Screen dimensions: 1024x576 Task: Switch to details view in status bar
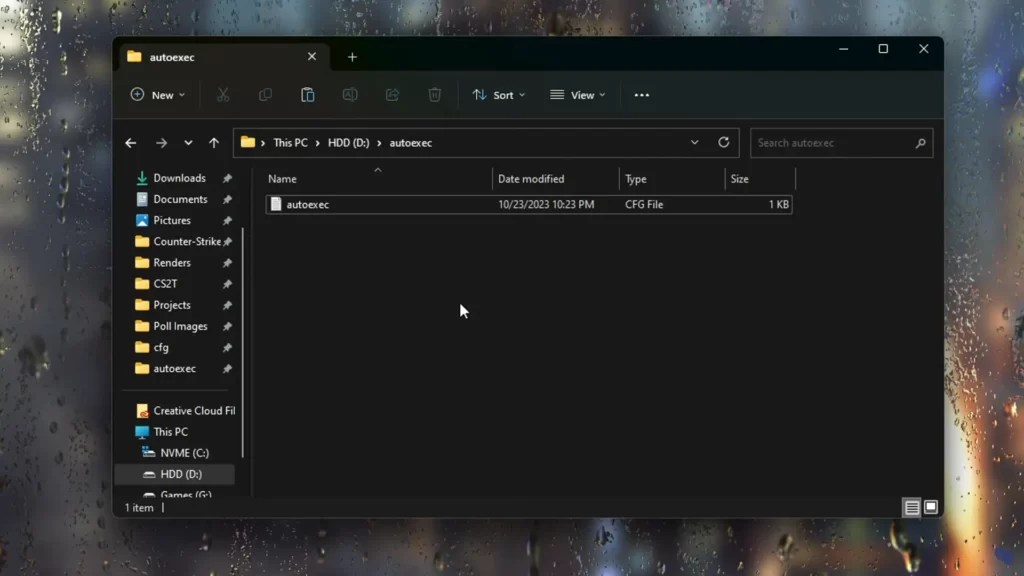pos(910,507)
